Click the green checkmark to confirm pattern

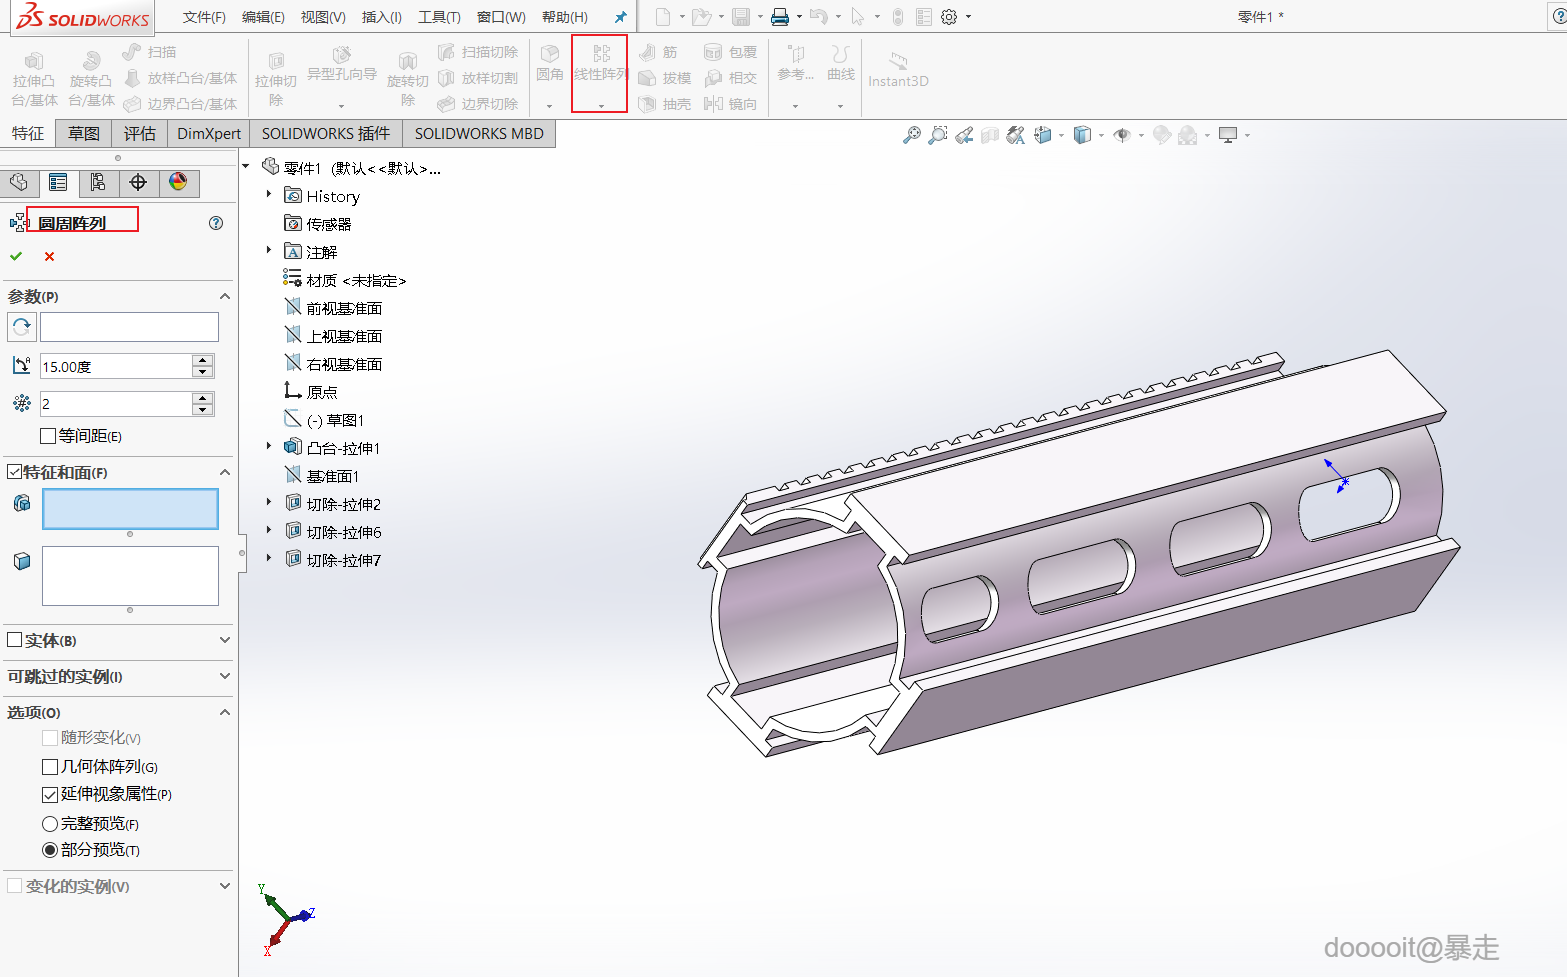pos(16,257)
